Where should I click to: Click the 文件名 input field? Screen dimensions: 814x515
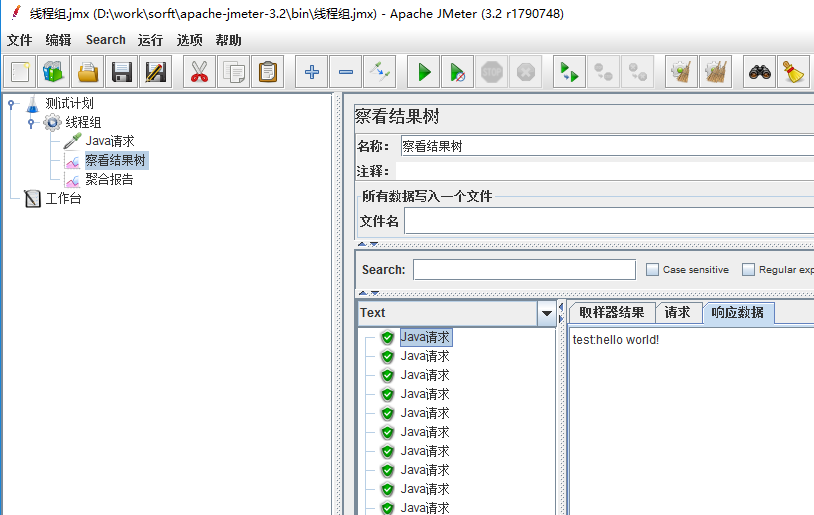point(609,221)
